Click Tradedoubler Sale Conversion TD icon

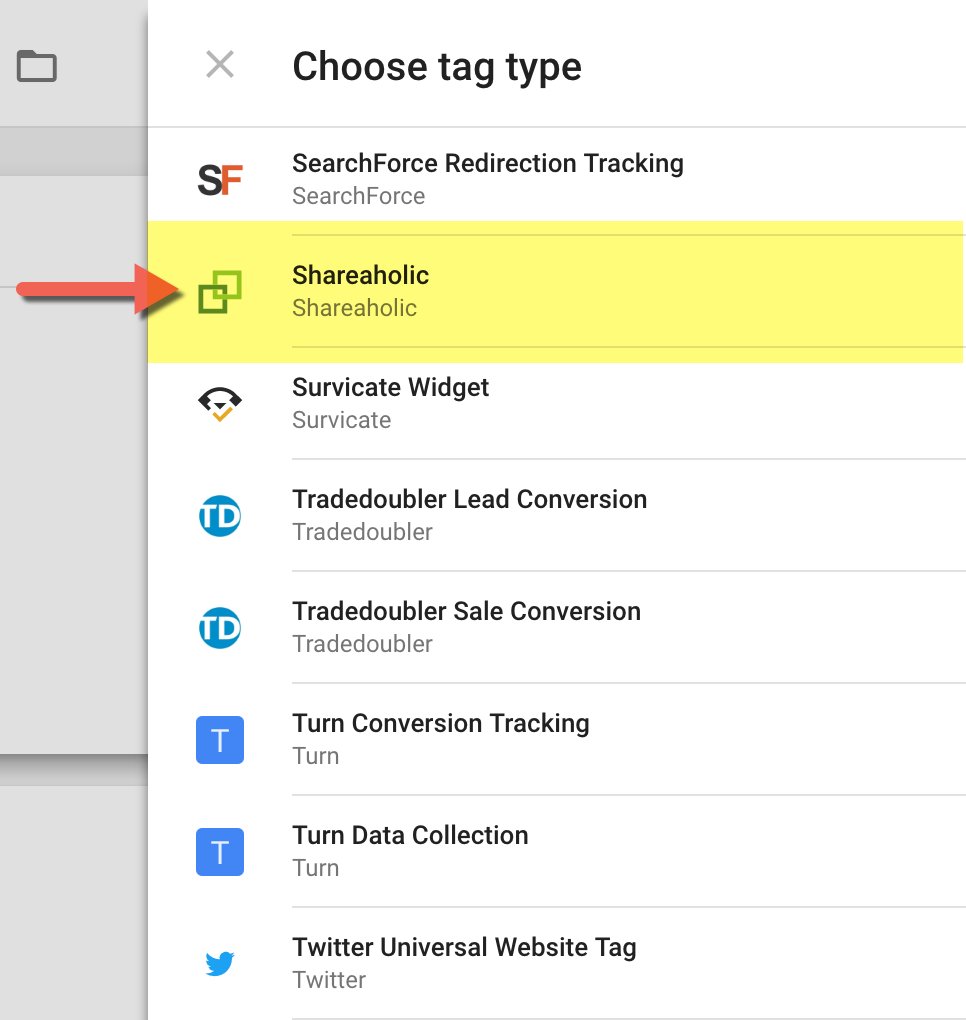tap(220, 628)
